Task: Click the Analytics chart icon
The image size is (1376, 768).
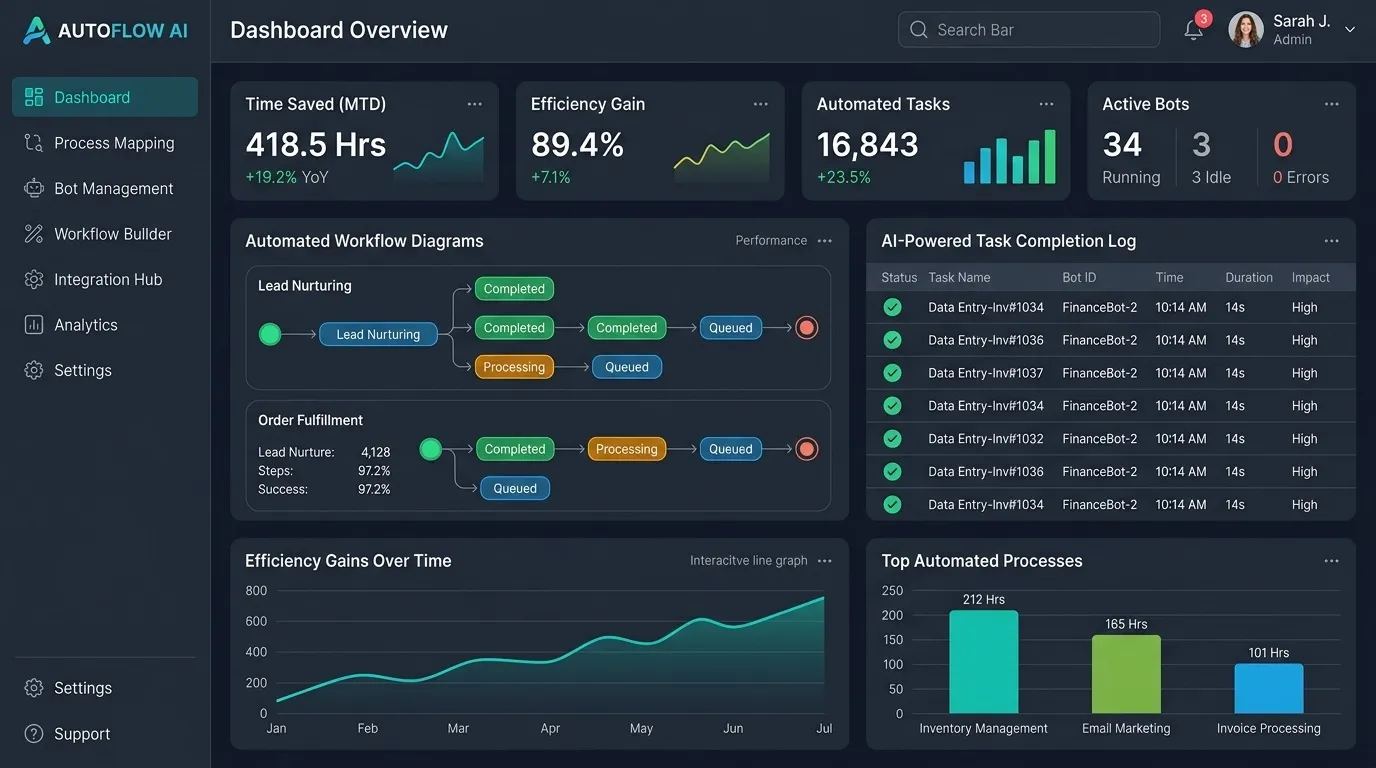Action: [34, 325]
